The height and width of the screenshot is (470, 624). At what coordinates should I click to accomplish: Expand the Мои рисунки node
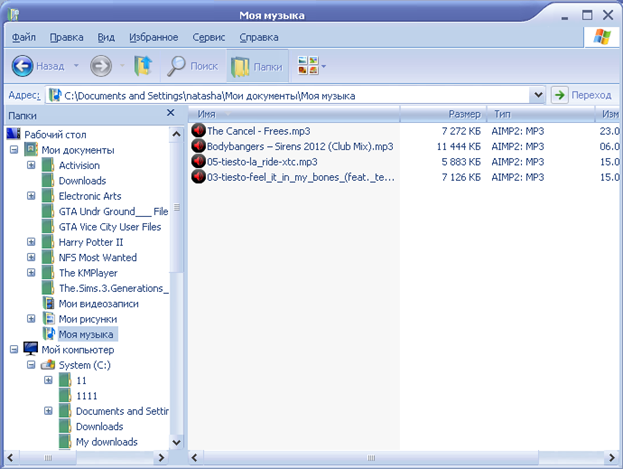tap(31, 319)
